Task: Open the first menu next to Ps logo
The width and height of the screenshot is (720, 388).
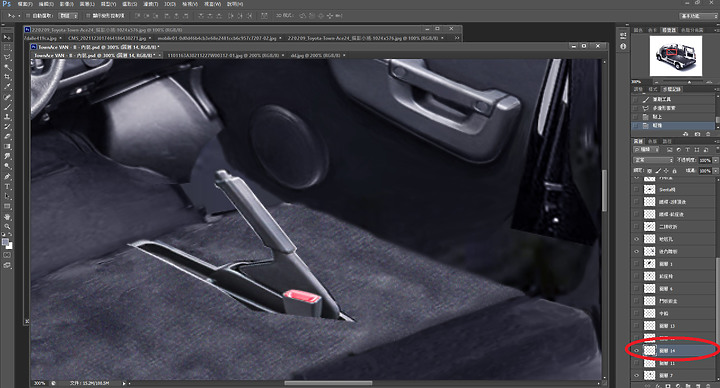Action: point(25,4)
